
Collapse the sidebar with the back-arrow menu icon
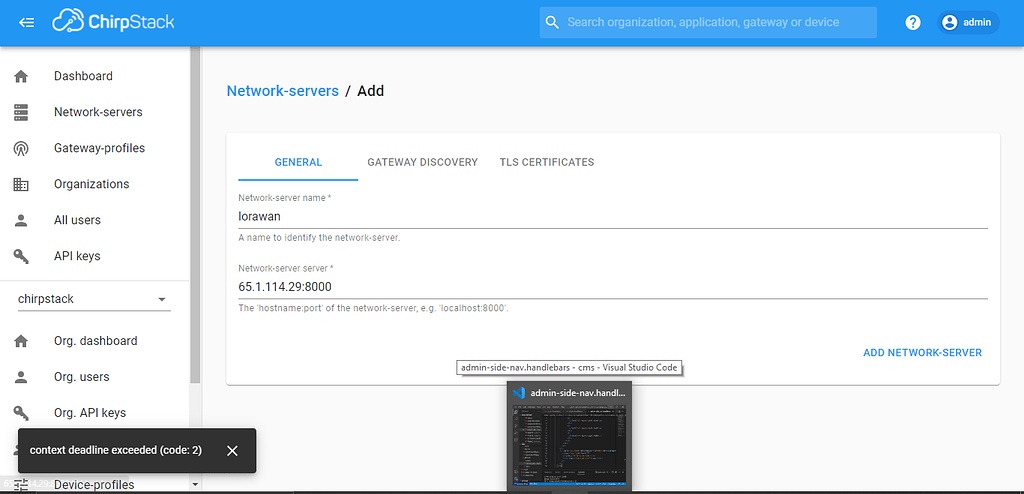(x=27, y=23)
